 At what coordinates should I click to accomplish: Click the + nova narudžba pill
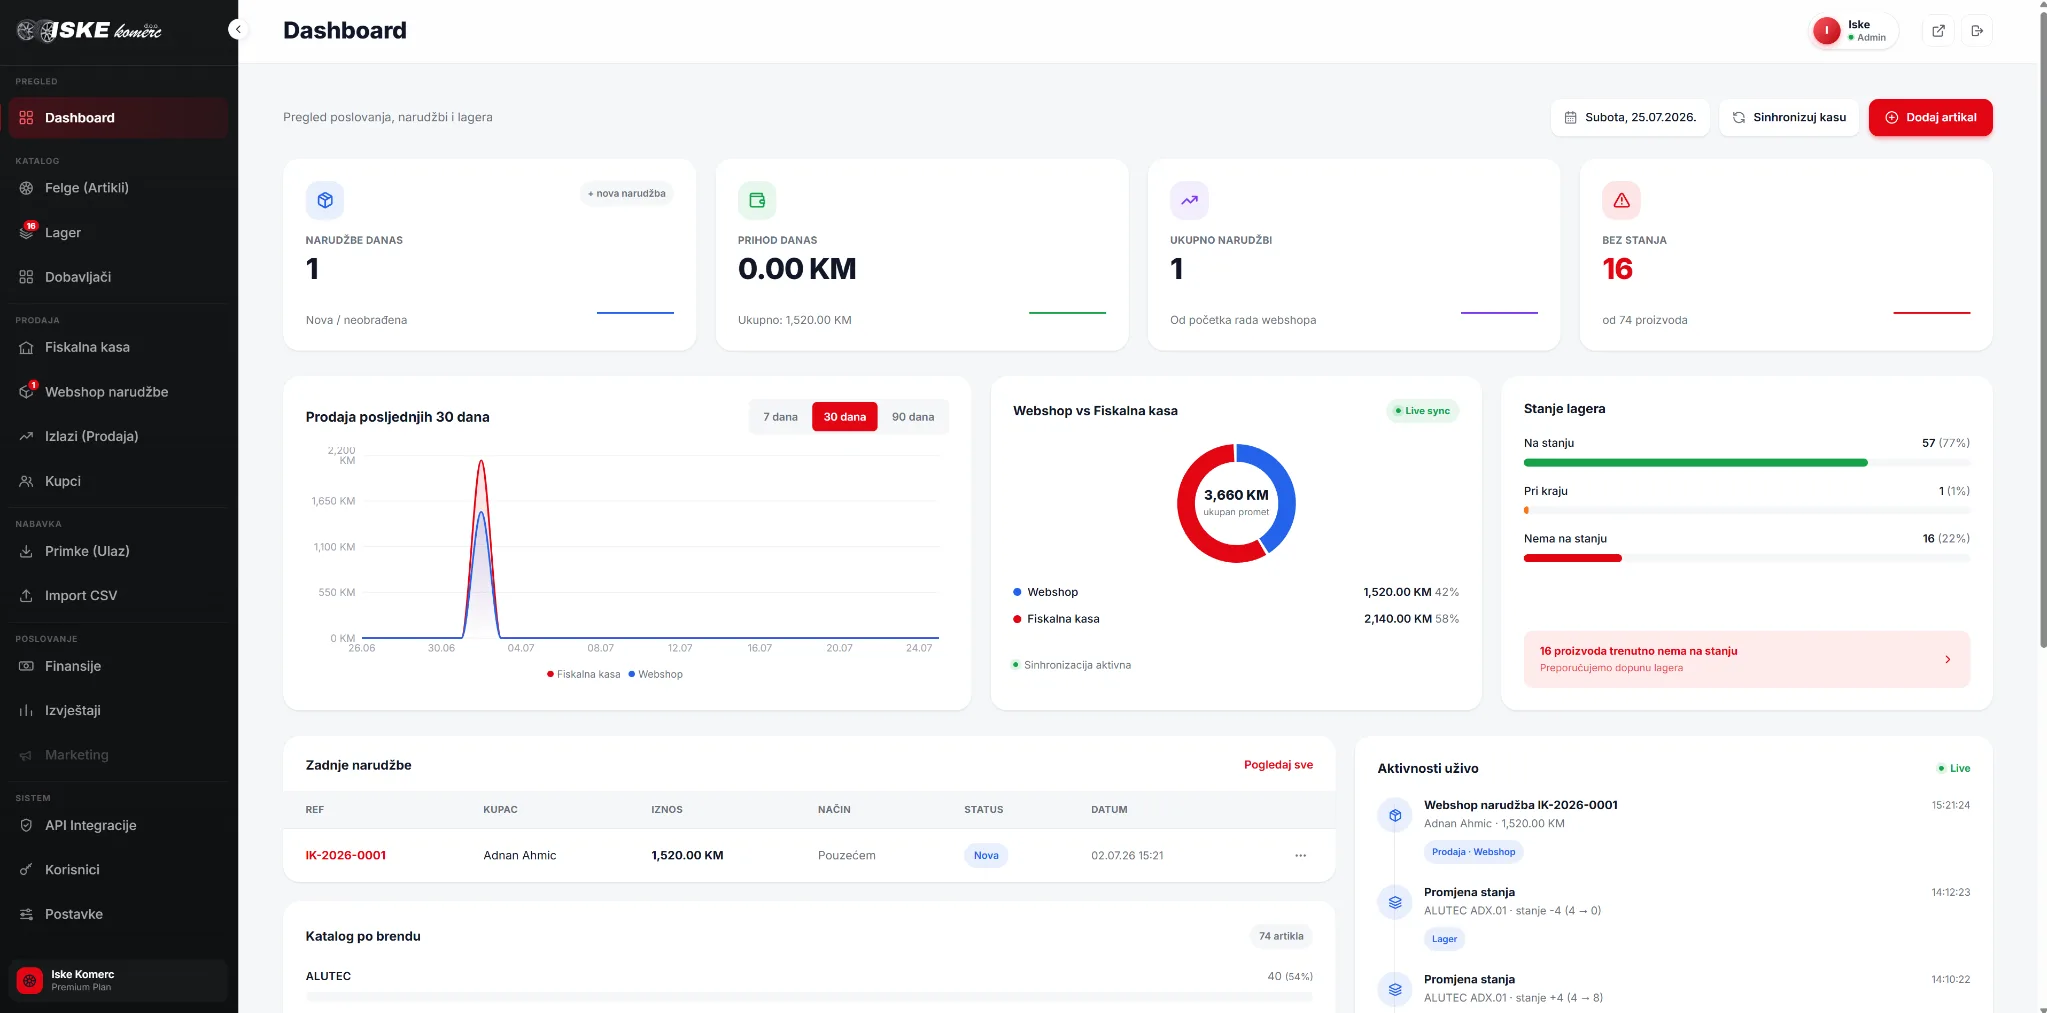click(x=627, y=193)
